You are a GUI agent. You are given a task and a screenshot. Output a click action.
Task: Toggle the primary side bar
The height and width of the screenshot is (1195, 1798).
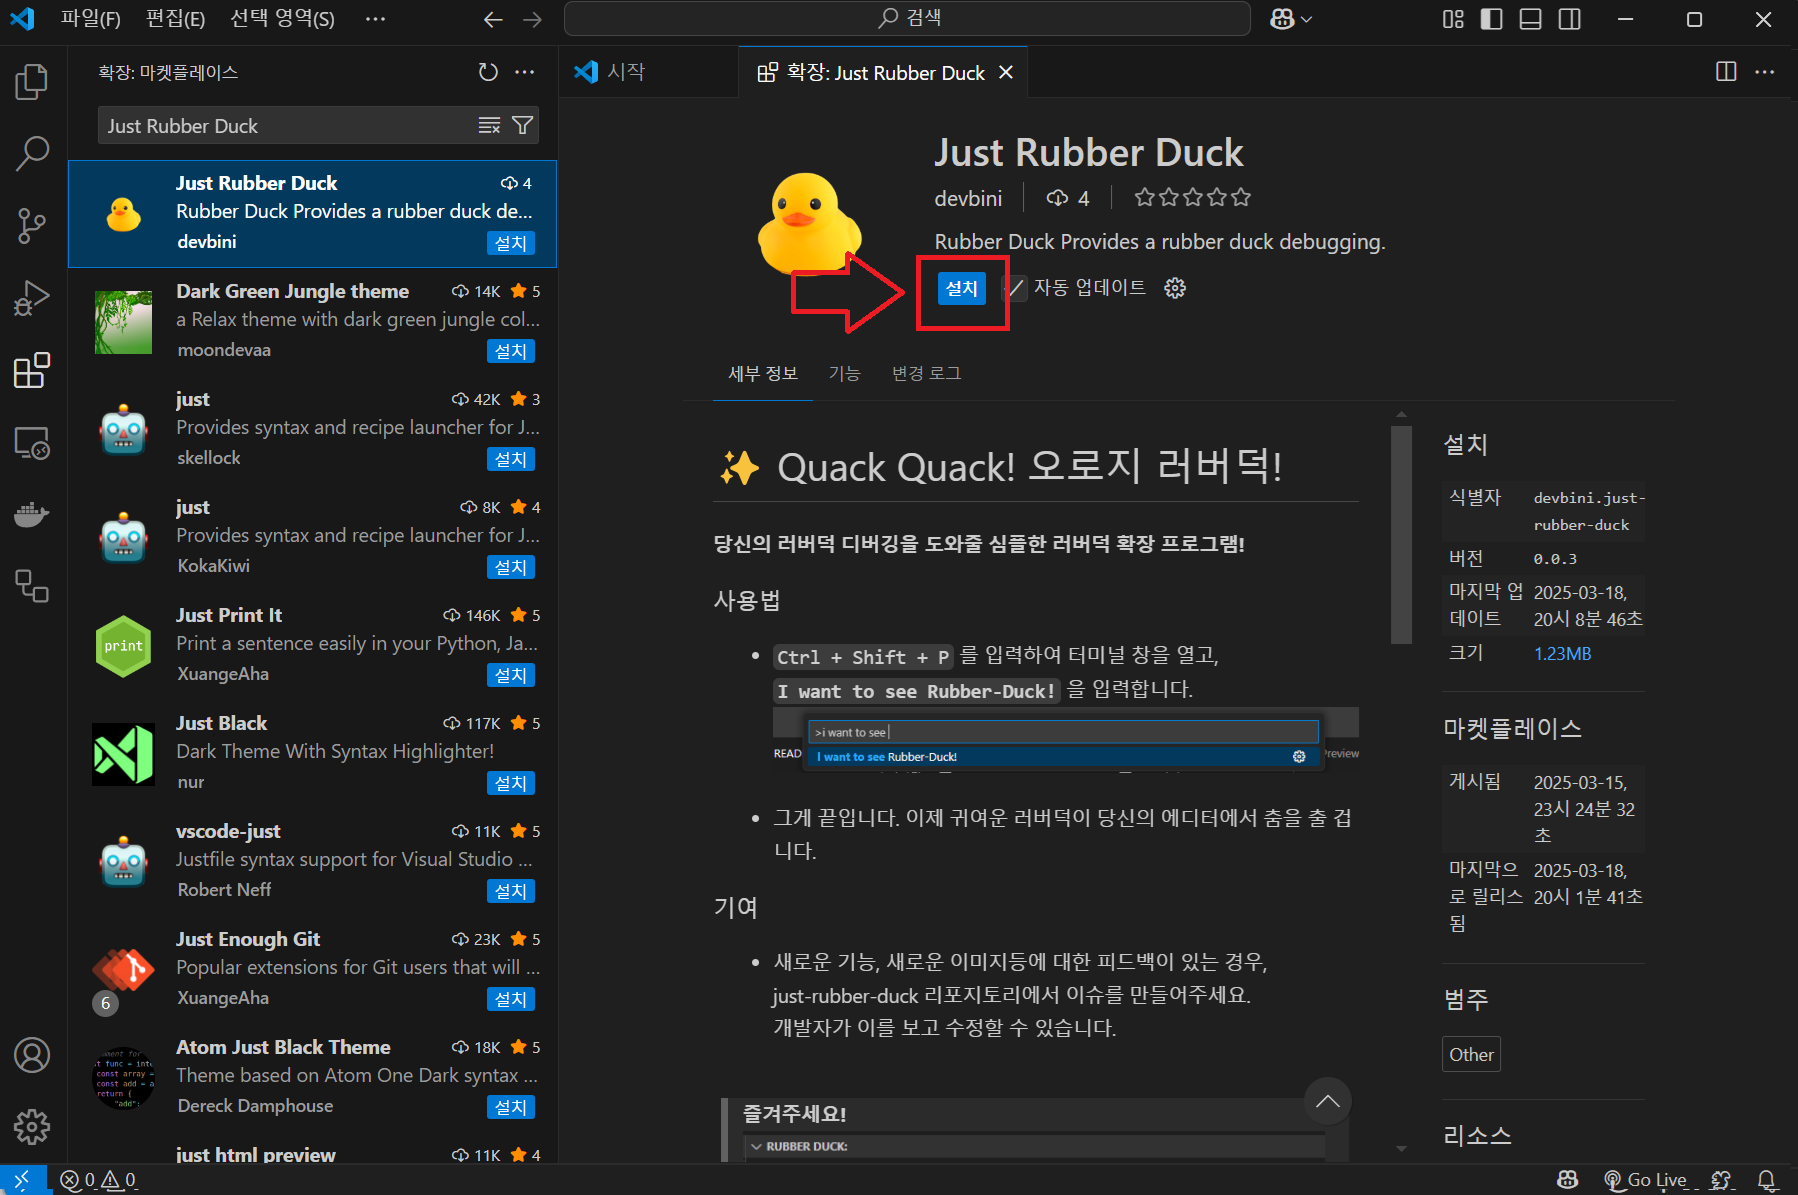[1492, 19]
